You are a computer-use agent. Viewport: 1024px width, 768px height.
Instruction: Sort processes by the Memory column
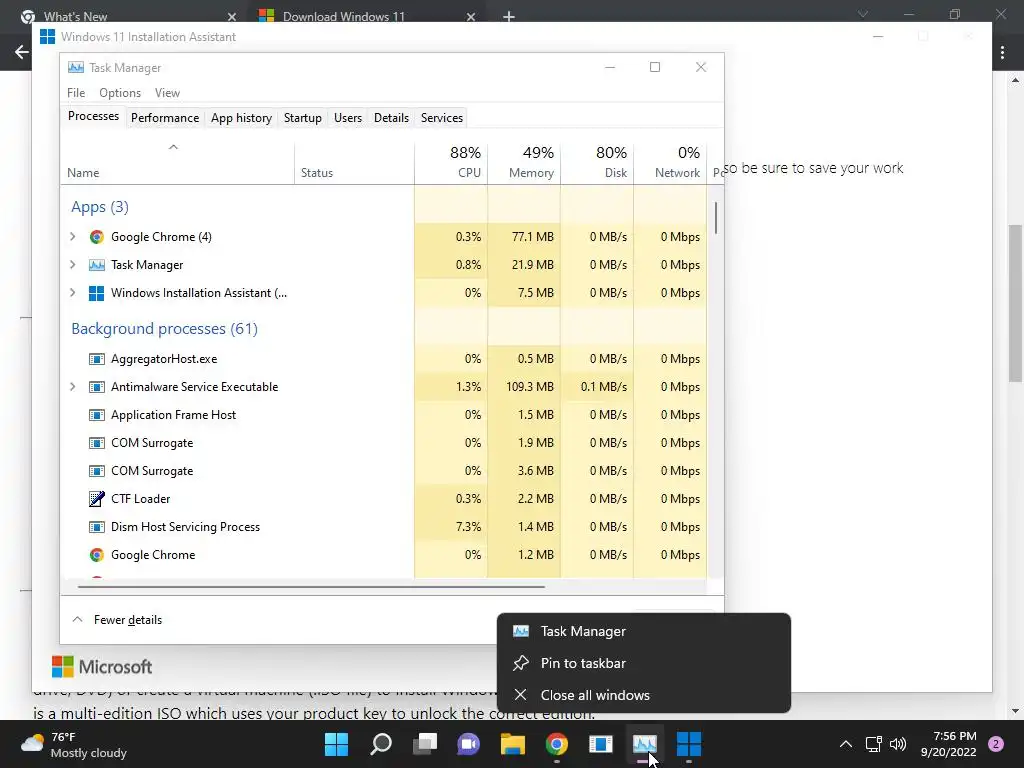coord(524,163)
